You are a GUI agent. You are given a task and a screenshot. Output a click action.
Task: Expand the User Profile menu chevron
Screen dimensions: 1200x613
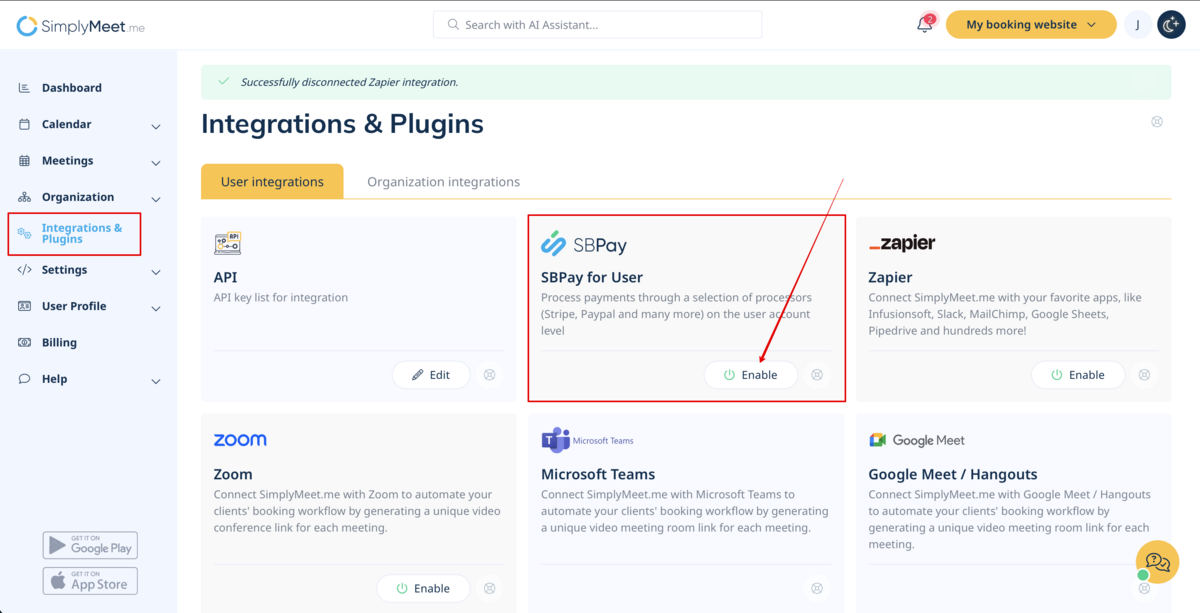[156, 308]
